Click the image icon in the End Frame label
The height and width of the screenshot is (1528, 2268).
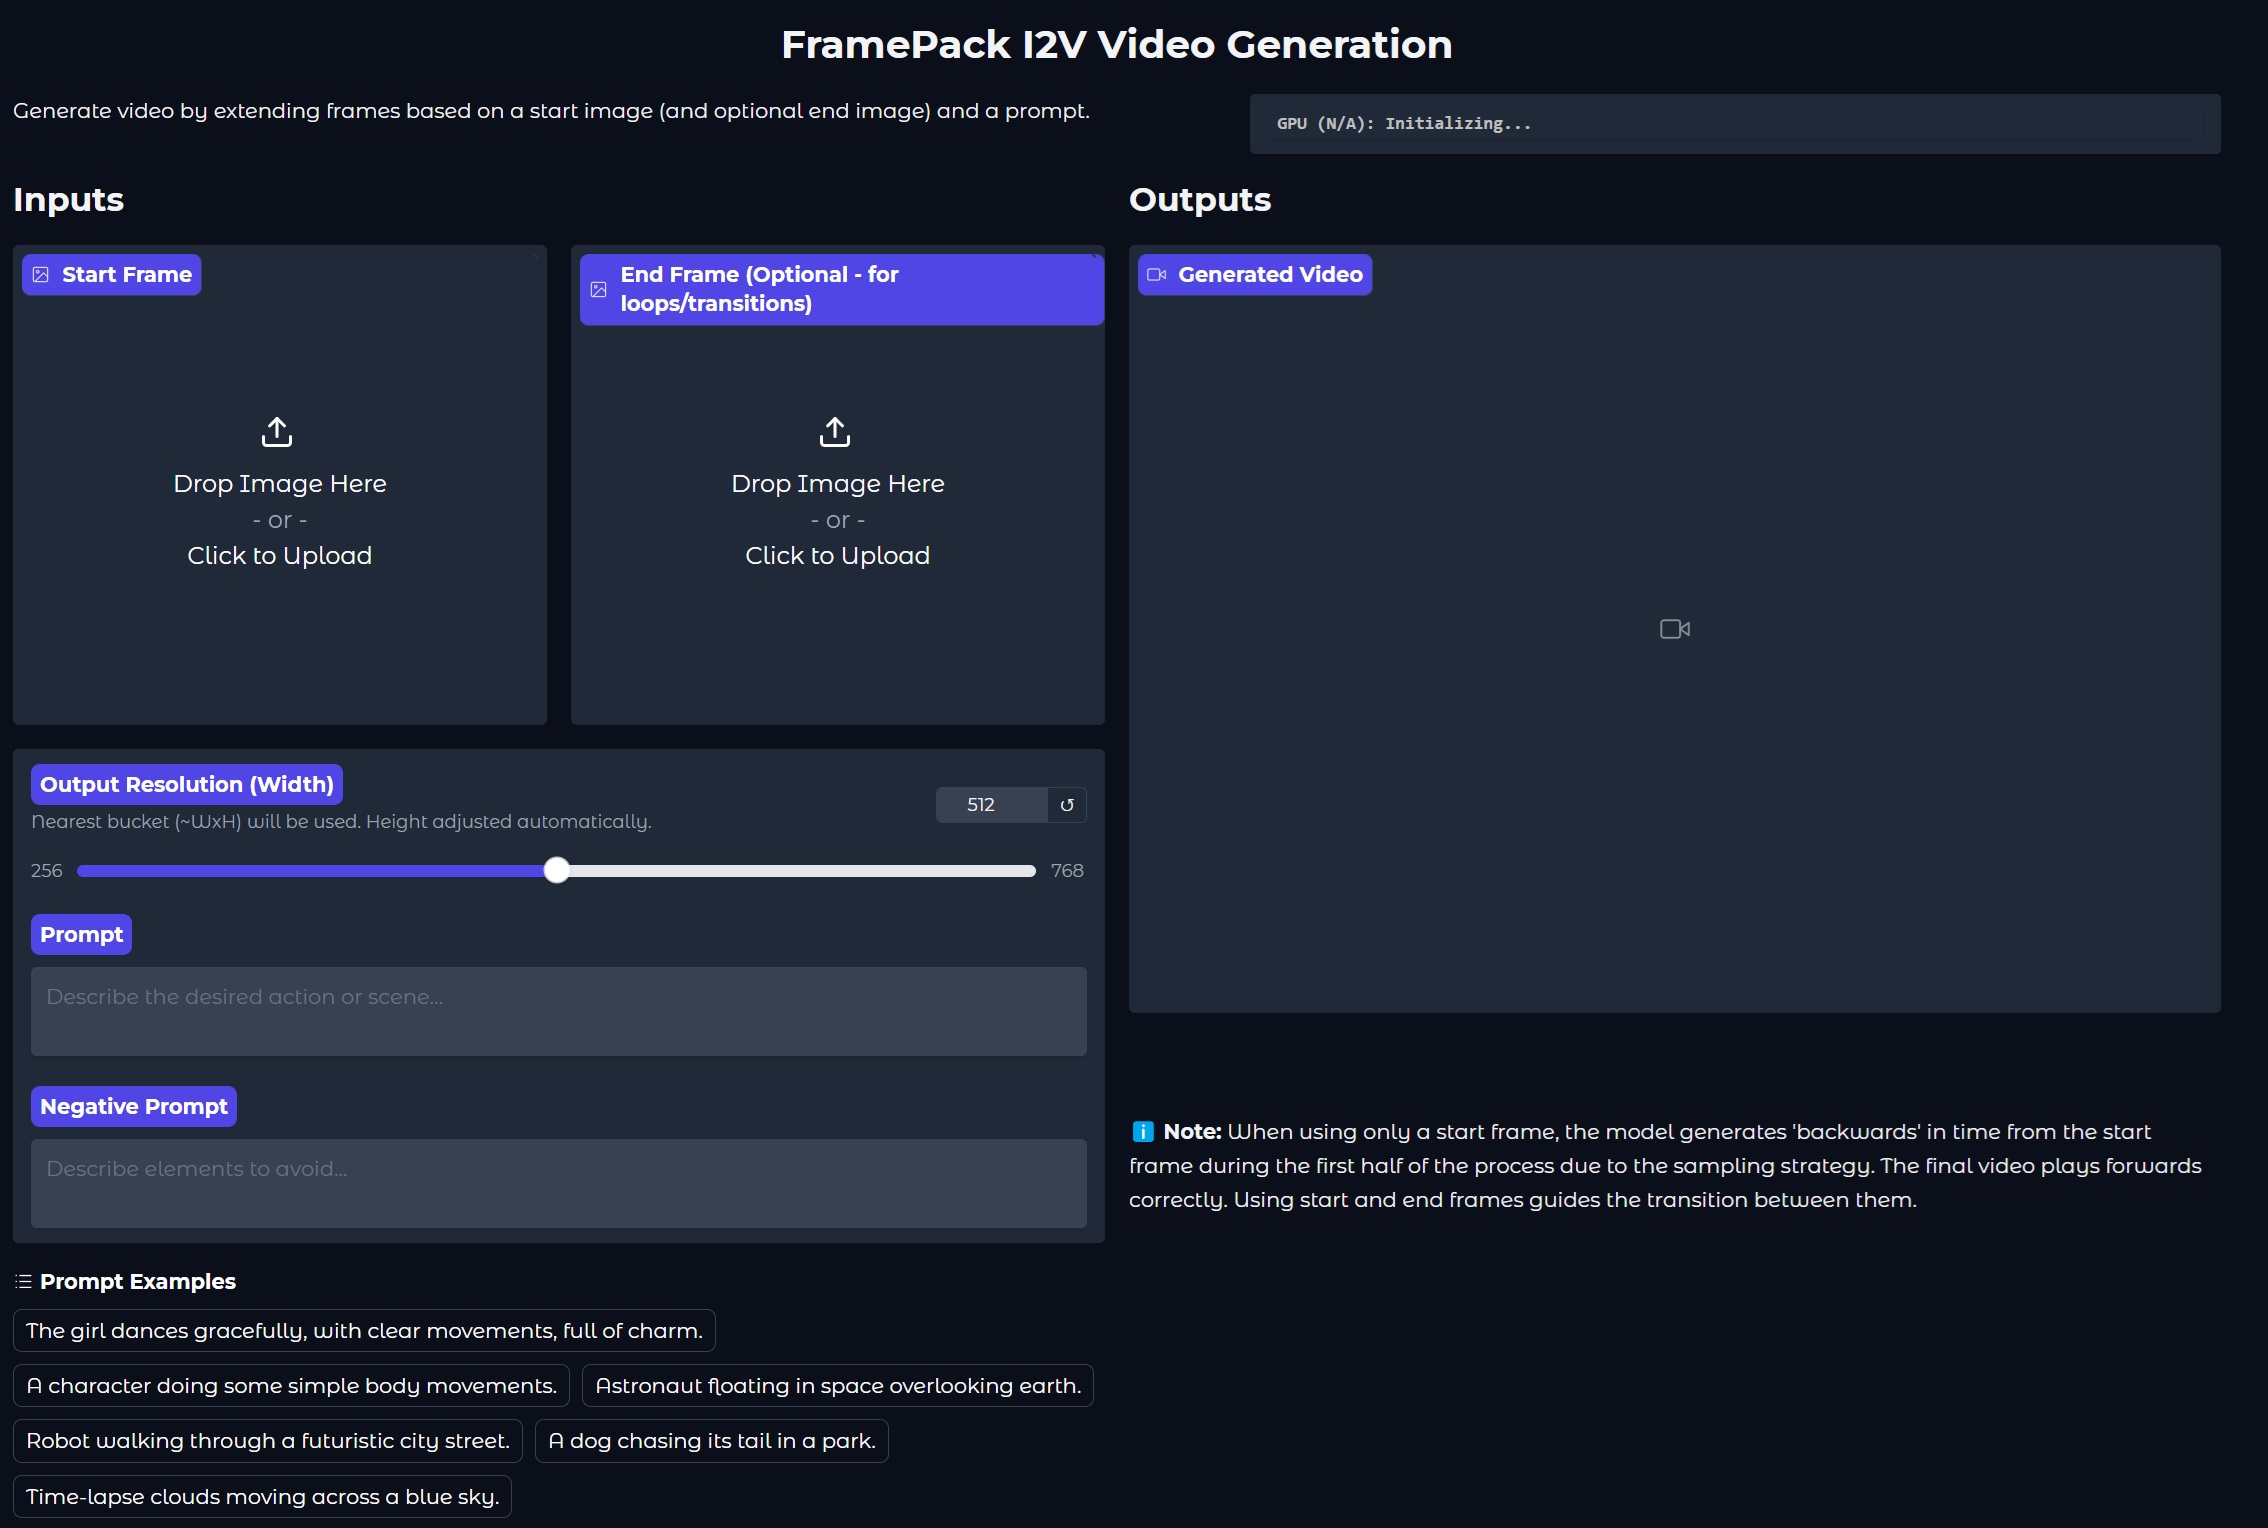599,289
